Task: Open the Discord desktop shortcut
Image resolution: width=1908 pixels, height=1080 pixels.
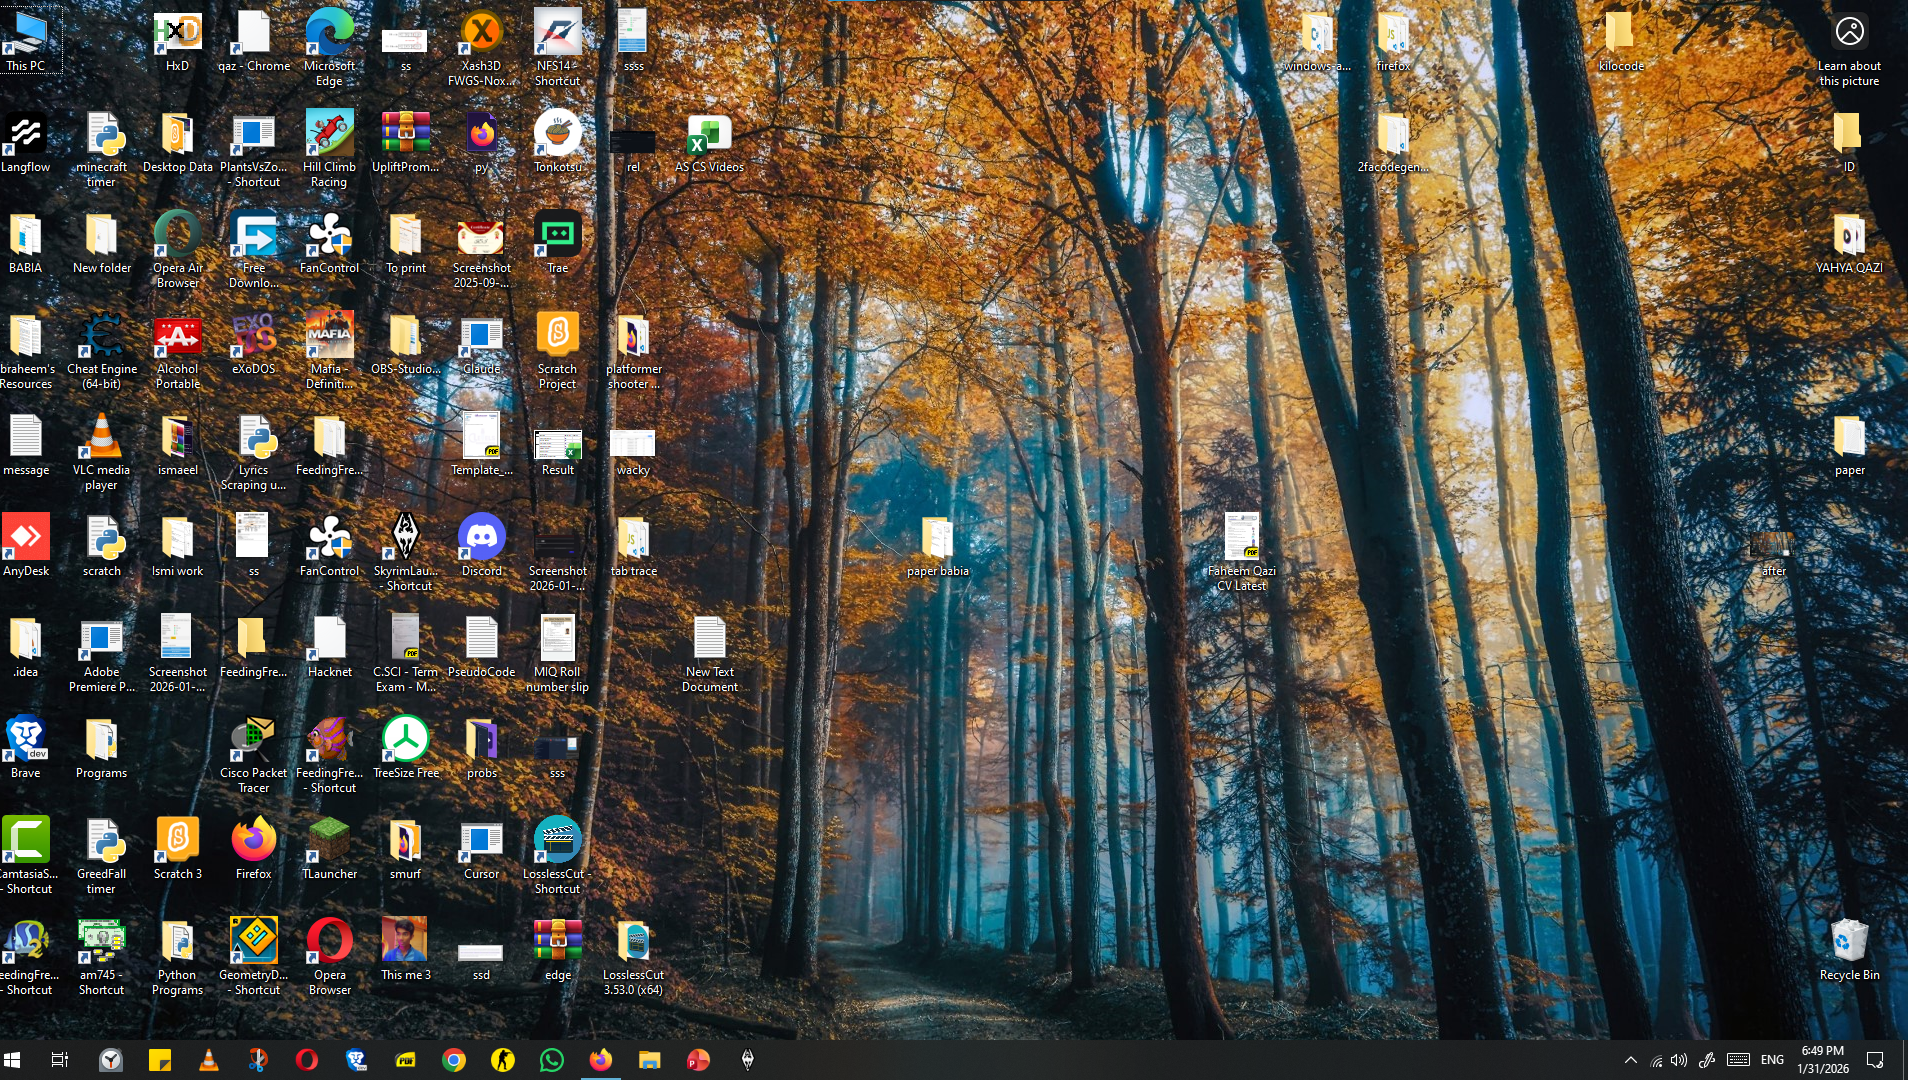Action: tap(481, 539)
